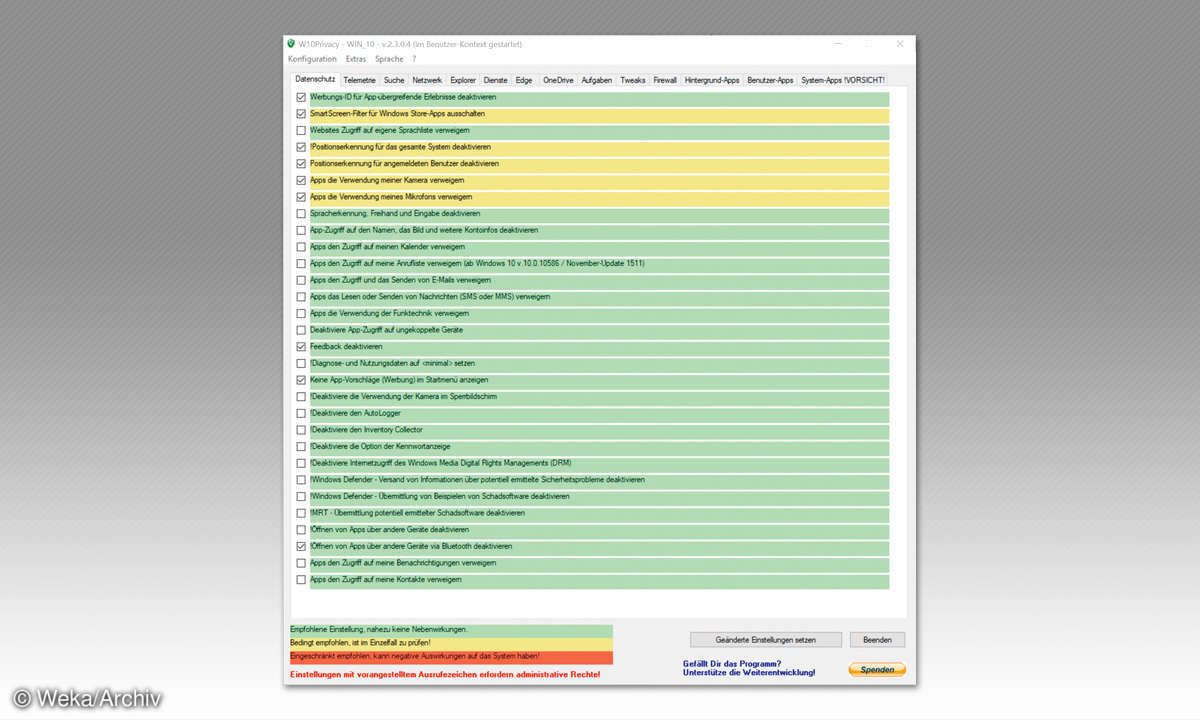1200x720 pixels.
Task: Uncheck Positionserkennung für das gesamte System checkbox
Action: 301,147
